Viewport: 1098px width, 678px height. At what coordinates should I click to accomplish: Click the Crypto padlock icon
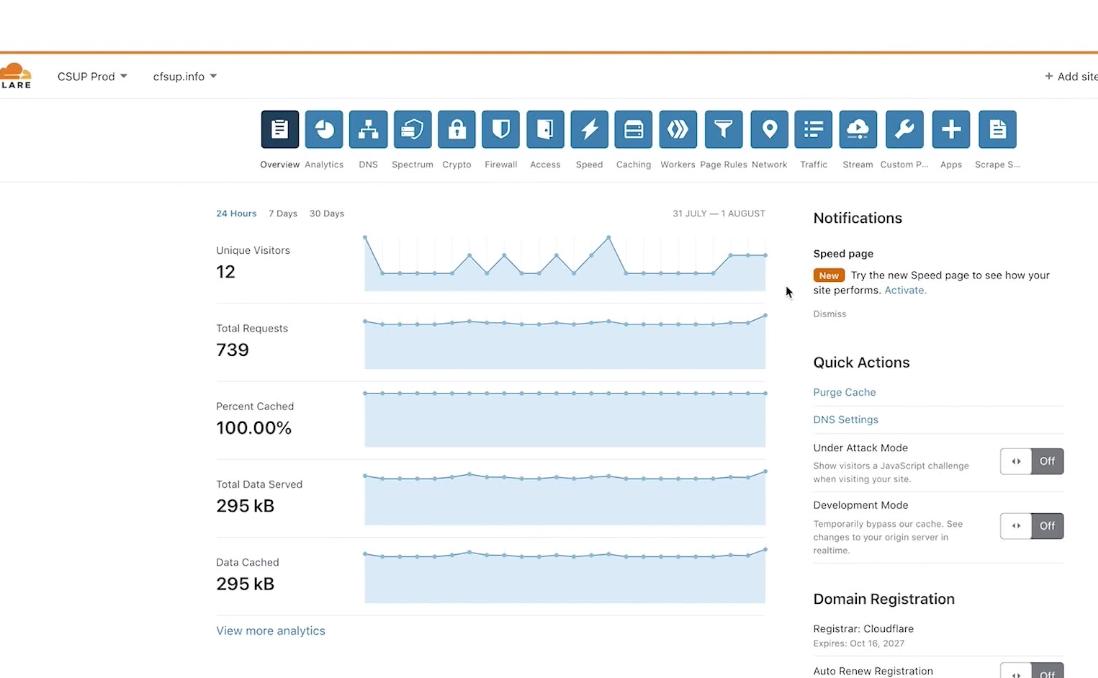pyautogui.click(x=456, y=128)
